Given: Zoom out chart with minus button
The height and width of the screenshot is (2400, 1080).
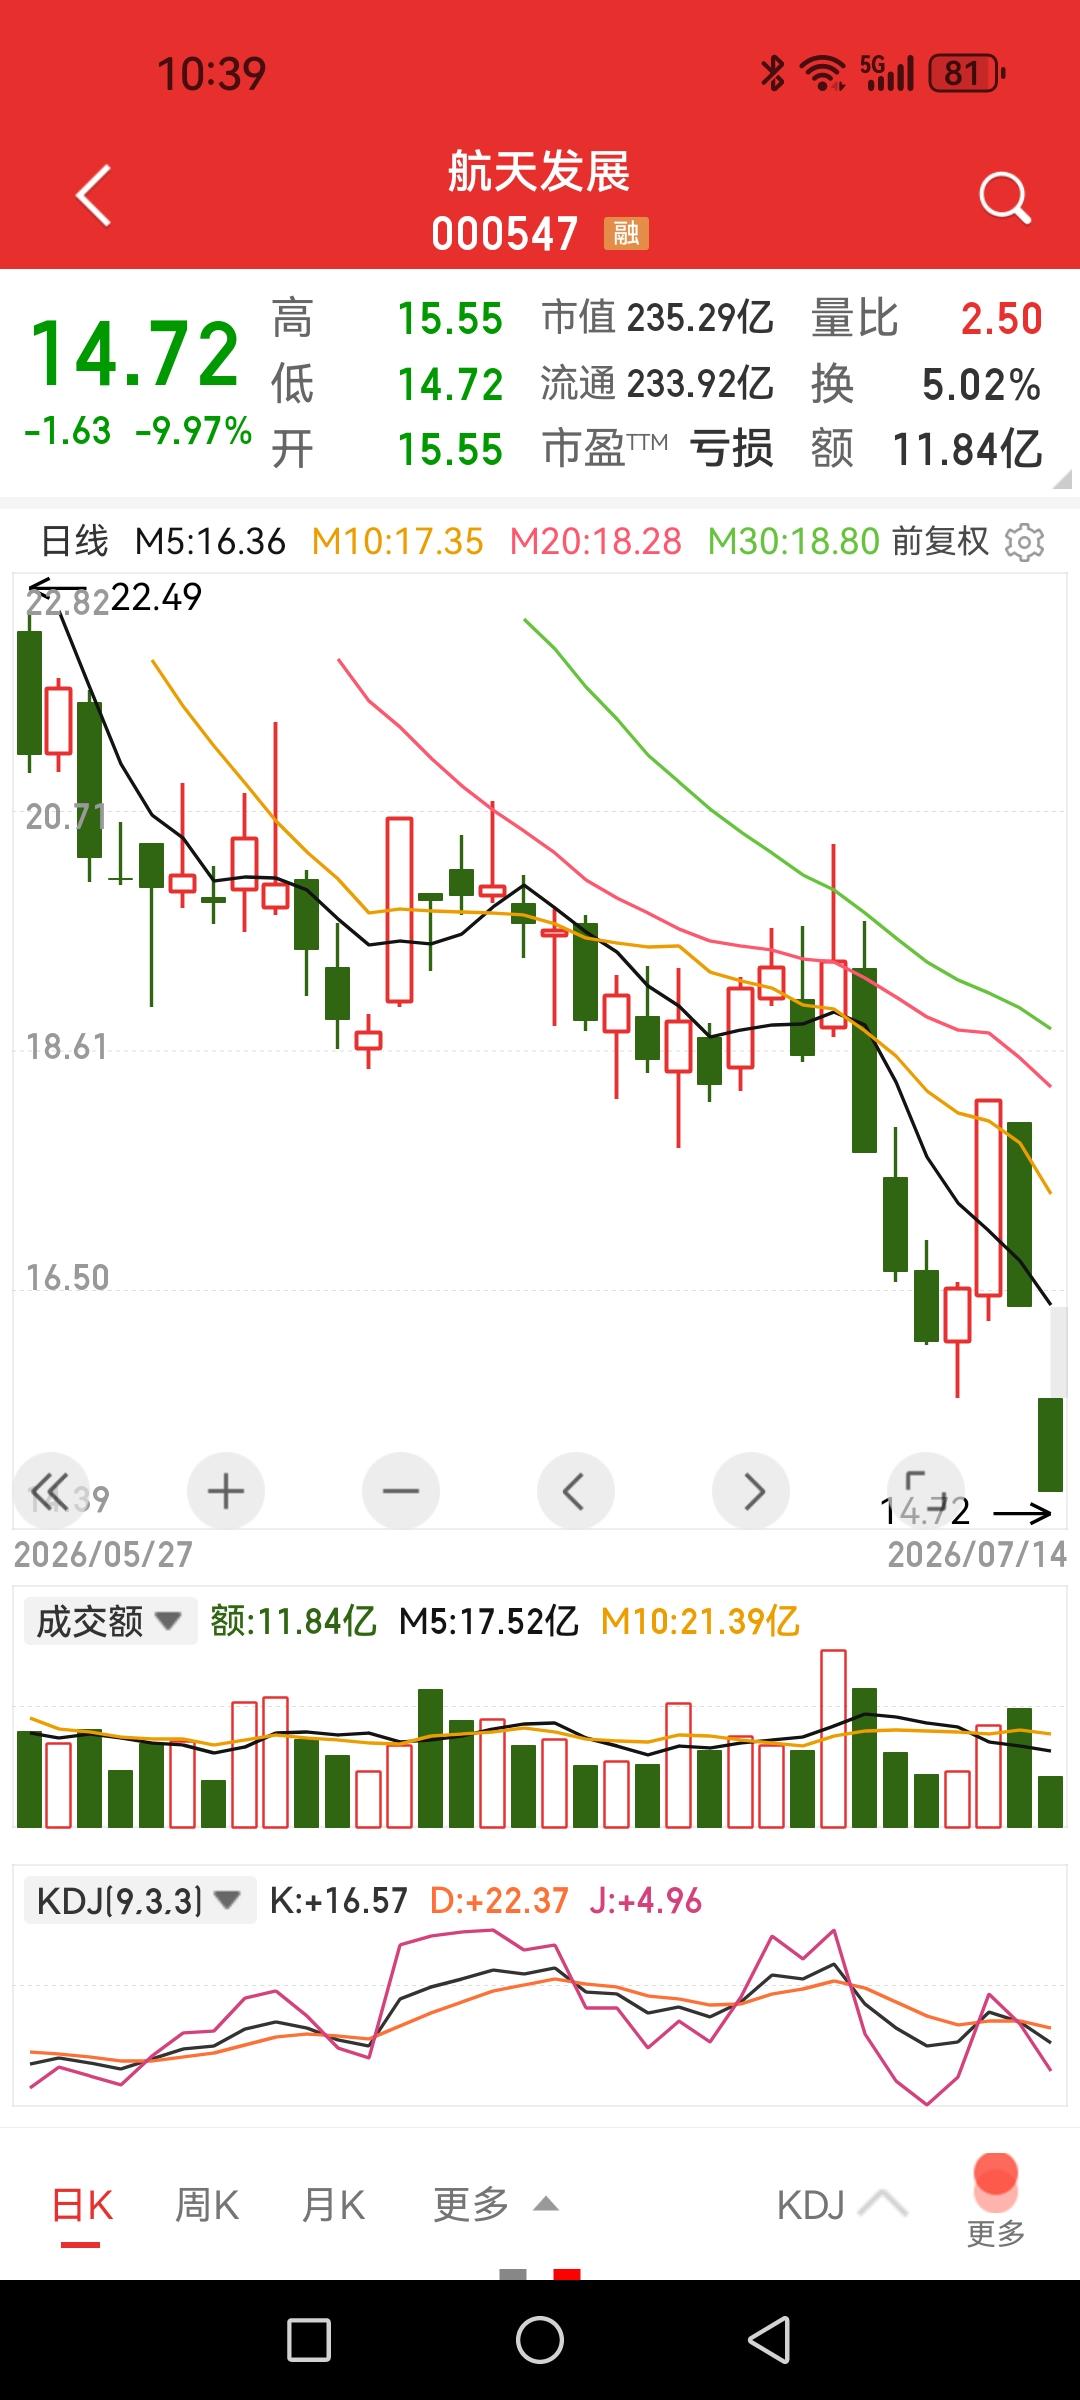Looking at the screenshot, I should (401, 1491).
